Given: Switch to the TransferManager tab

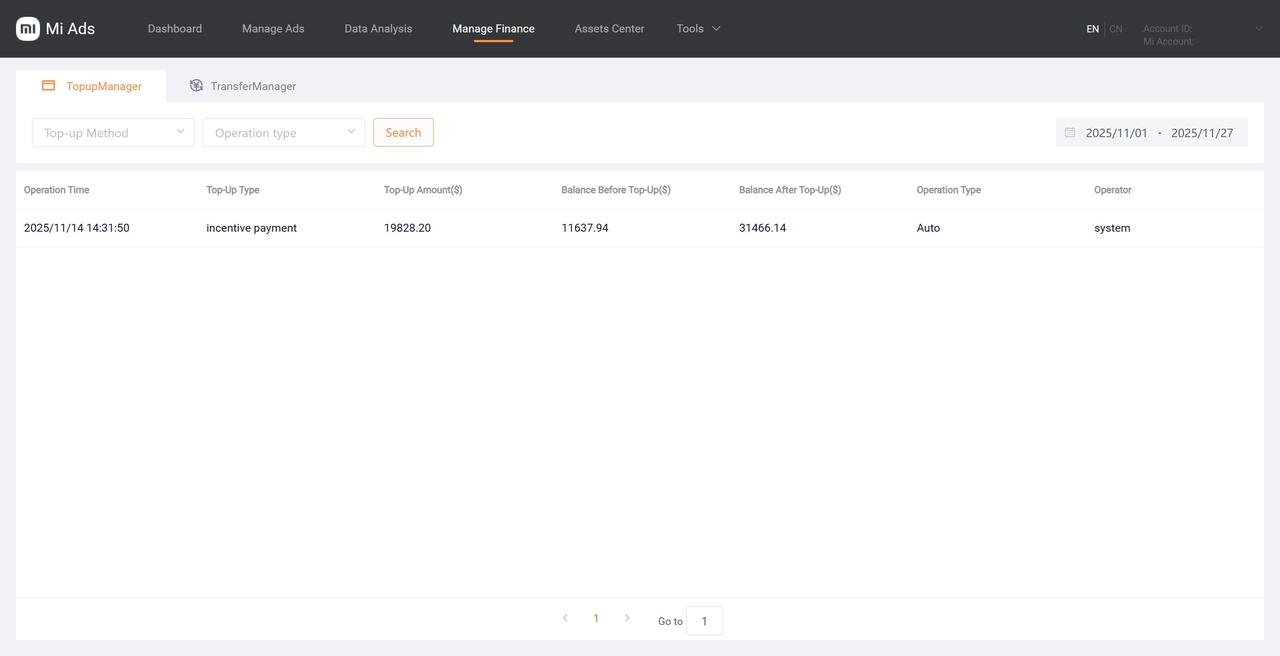Looking at the screenshot, I should click(252, 86).
